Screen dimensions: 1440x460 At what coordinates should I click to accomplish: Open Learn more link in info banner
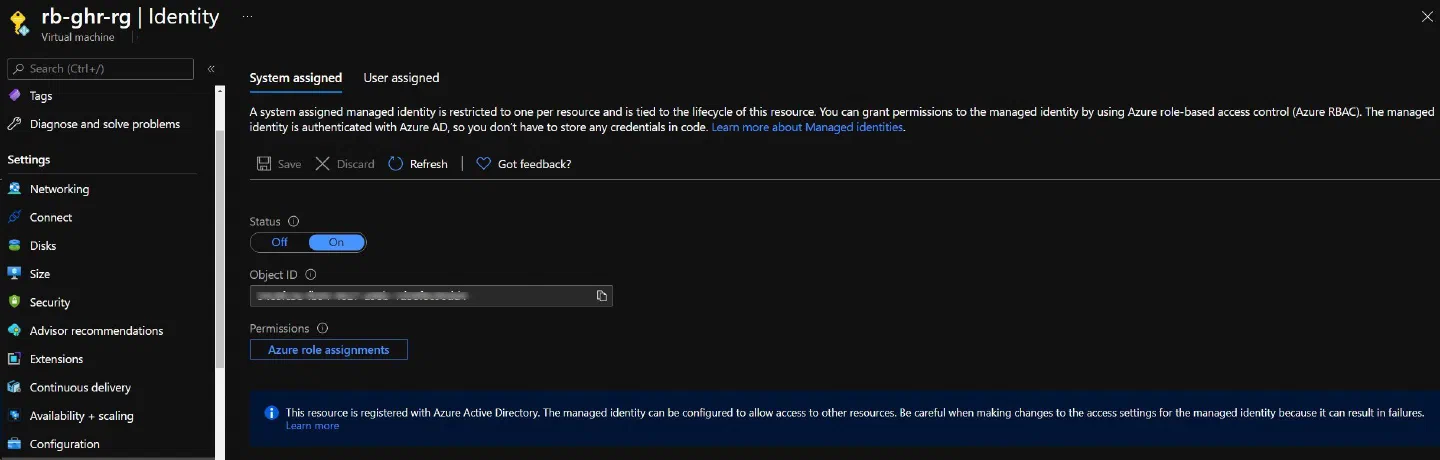pos(312,426)
